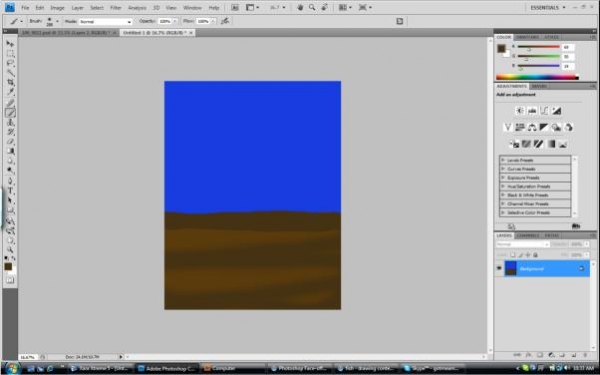This screenshot has width=600, height=375.
Task: Toggle lock all in Layers panel
Action: tap(536, 255)
